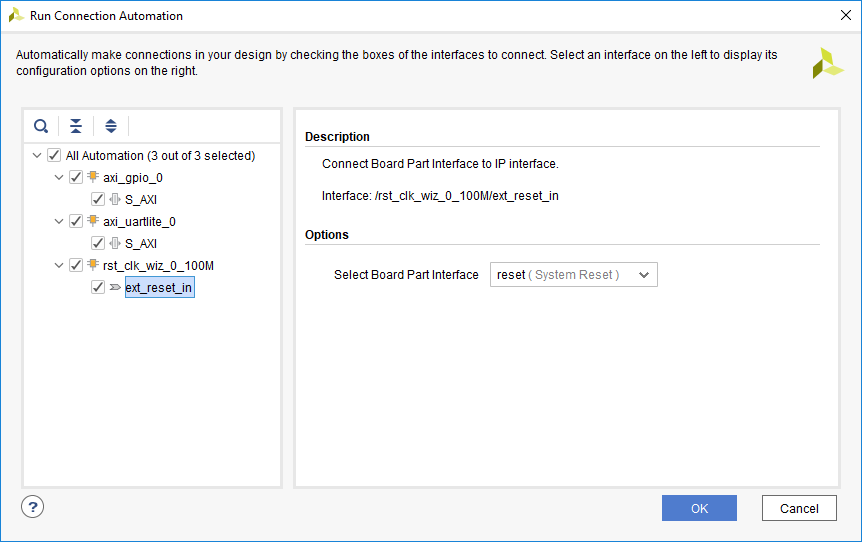The image size is (862, 542).
Task: Click 'Connect Board Part Interface to IP interface.' text
Action: tap(440, 164)
